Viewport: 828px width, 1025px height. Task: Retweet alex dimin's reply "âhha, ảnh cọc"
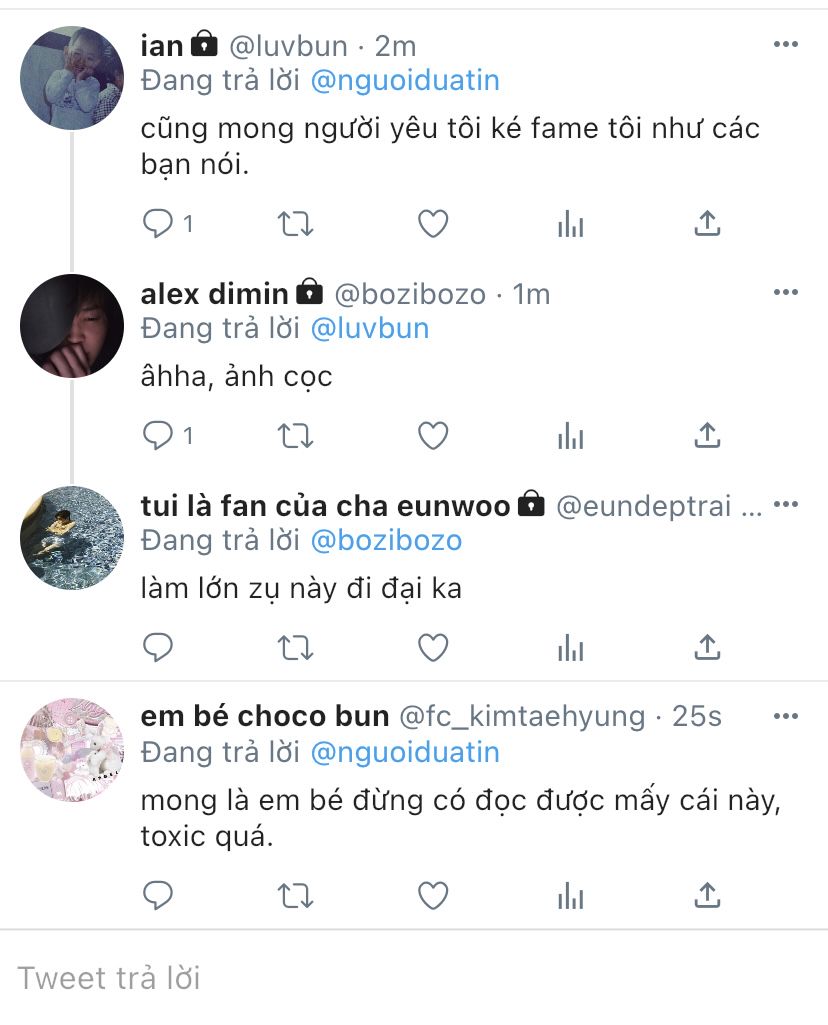pos(295,436)
